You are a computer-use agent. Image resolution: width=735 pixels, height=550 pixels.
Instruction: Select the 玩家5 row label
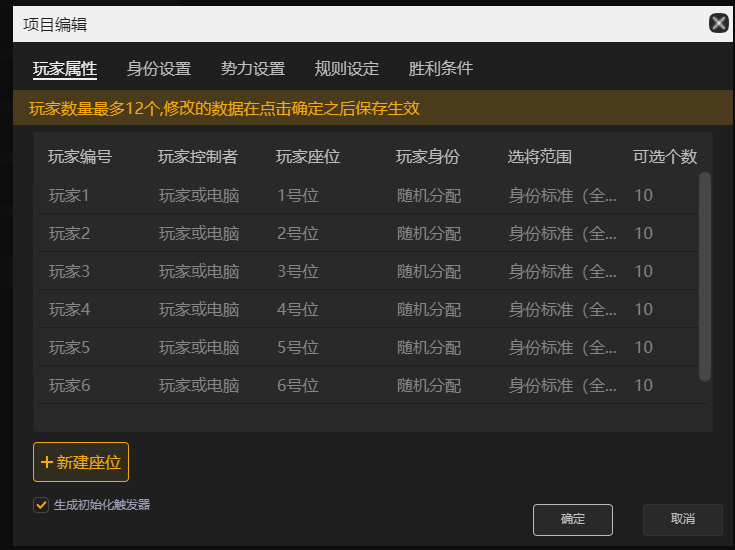(x=69, y=347)
